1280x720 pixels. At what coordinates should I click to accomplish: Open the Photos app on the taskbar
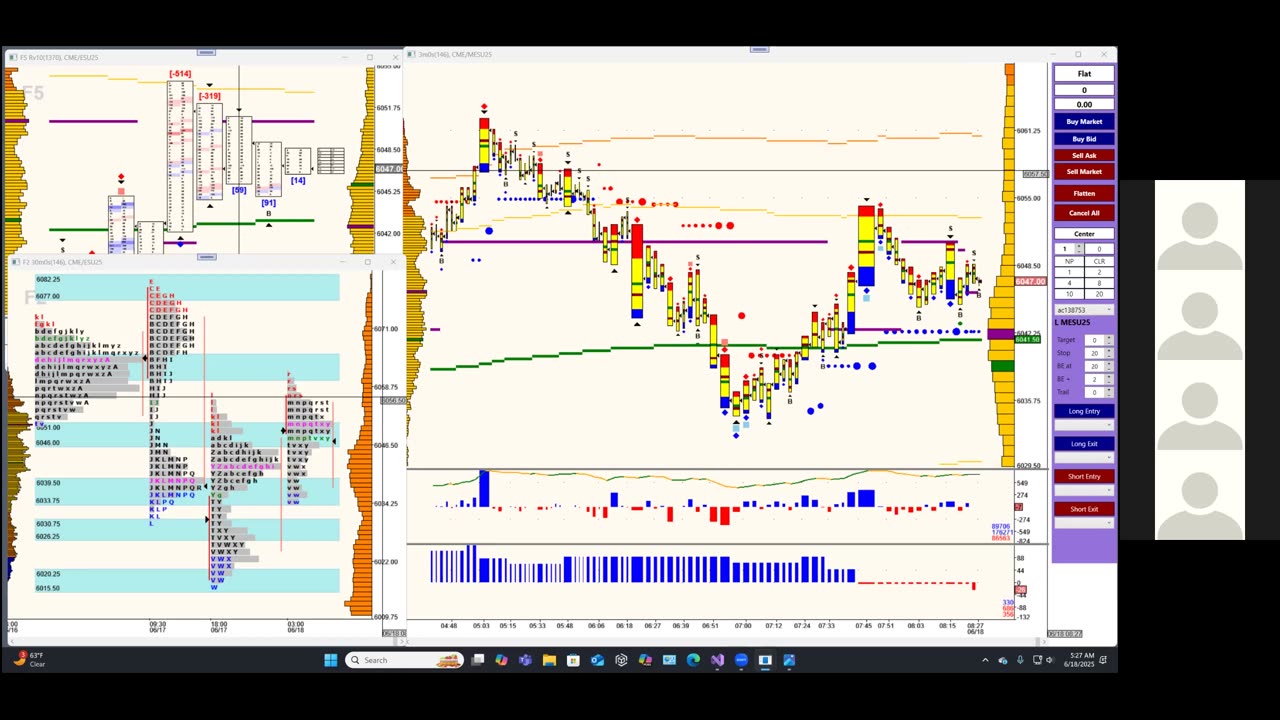[789, 660]
